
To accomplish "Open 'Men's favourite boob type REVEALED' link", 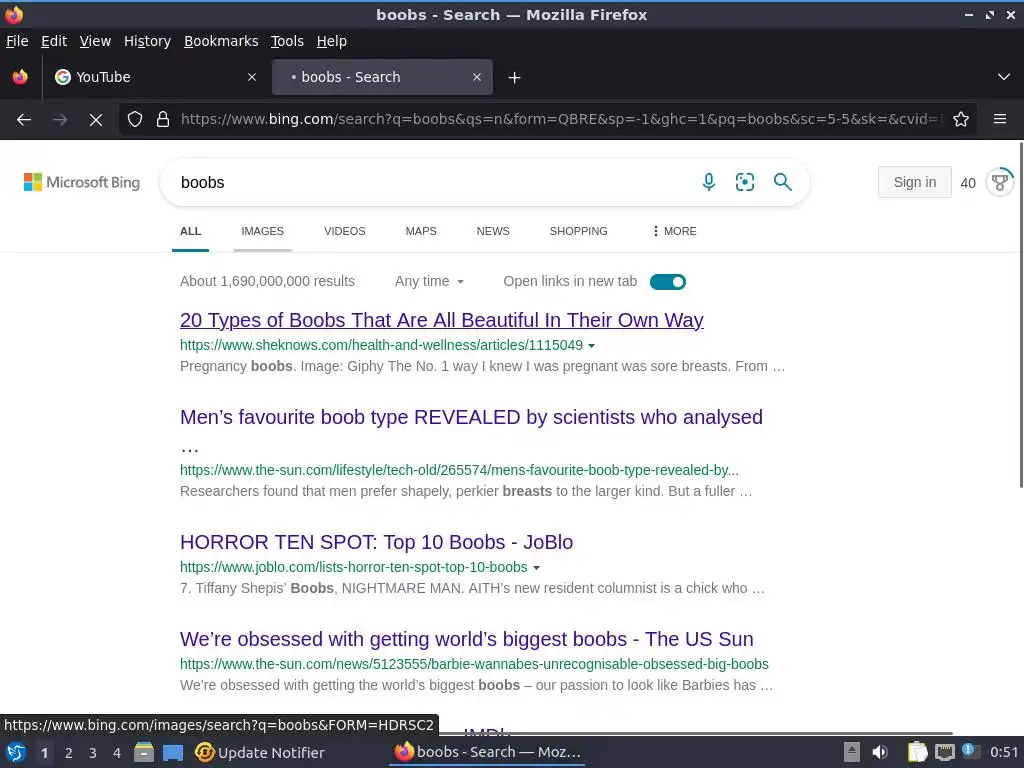I will tap(472, 417).
